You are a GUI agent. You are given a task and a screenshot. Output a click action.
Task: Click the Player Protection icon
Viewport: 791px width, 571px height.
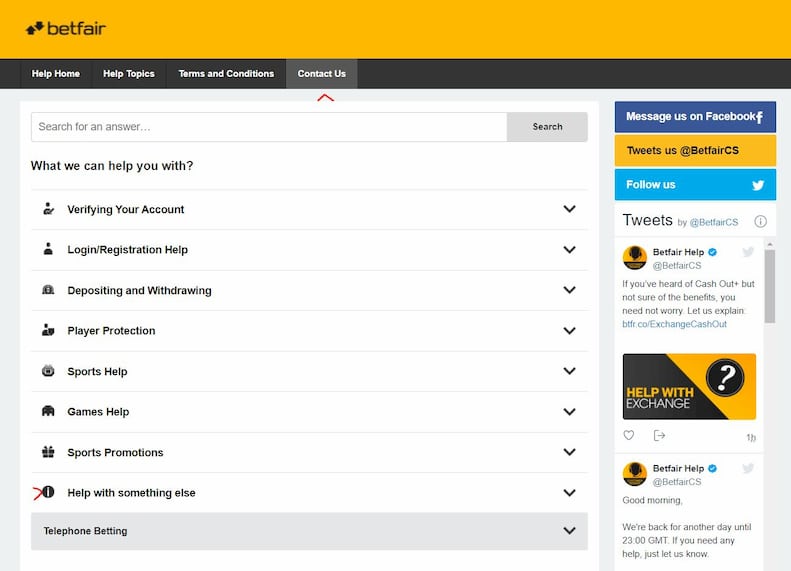[48, 330]
